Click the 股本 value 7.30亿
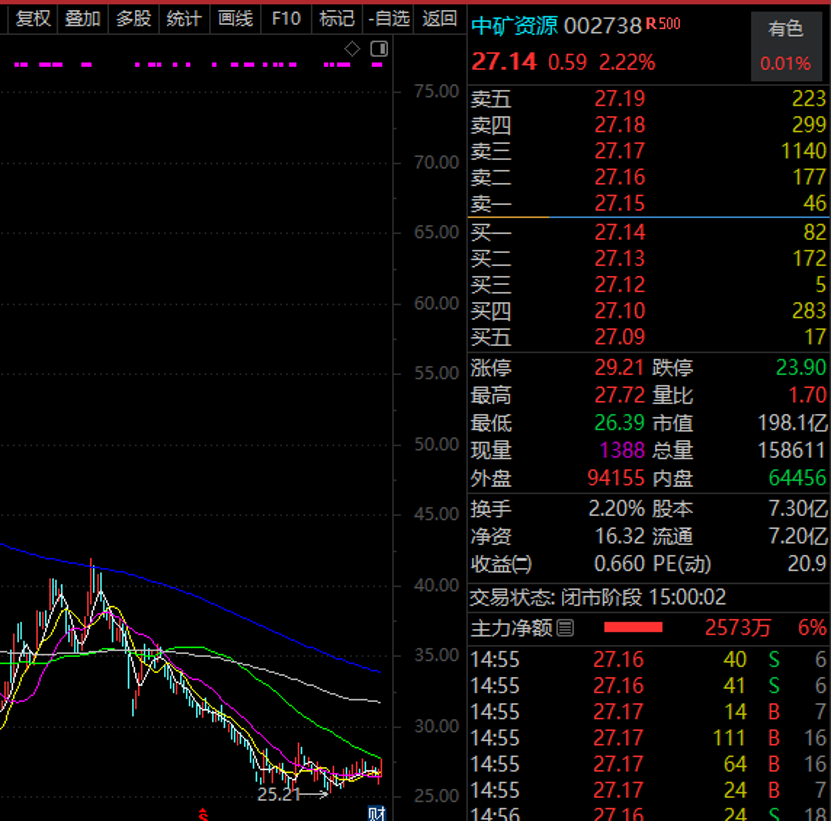Image resolution: width=832 pixels, height=822 pixels. (x=798, y=508)
